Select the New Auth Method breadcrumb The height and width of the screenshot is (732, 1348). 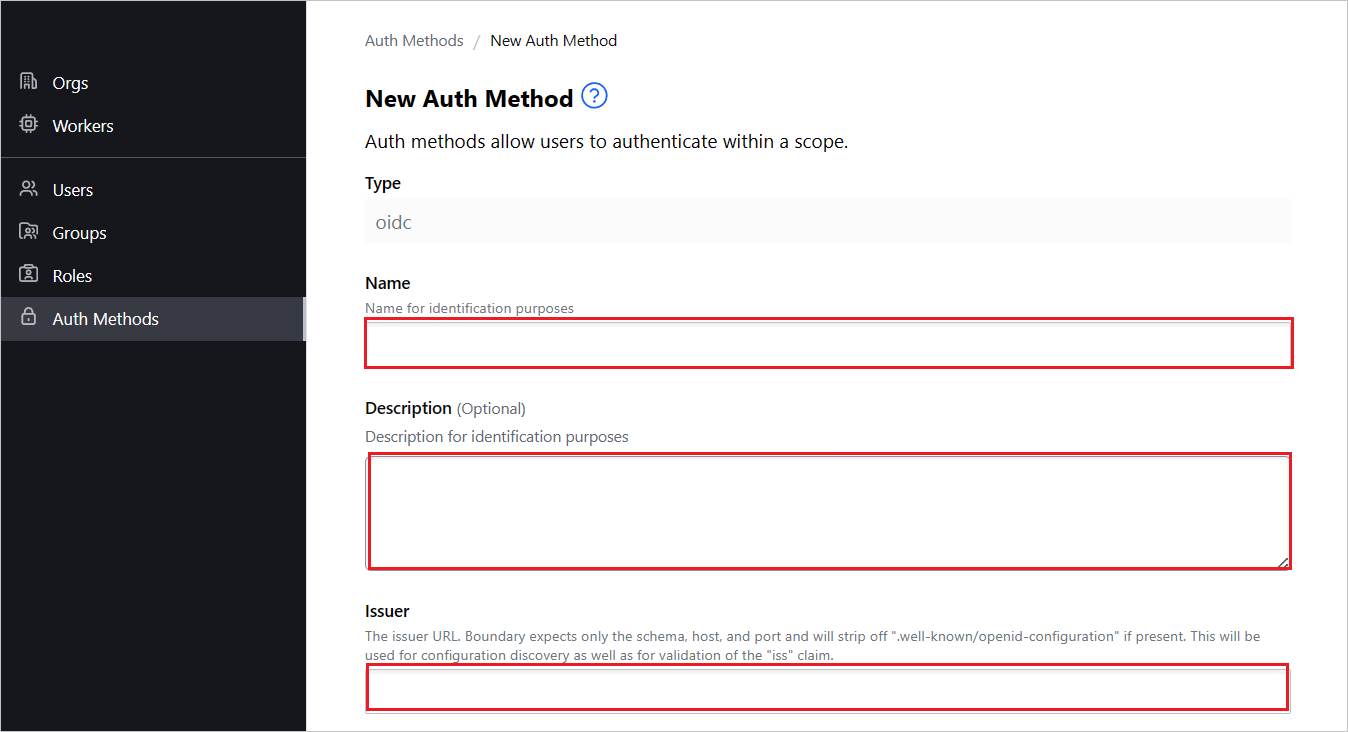pyautogui.click(x=553, y=40)
